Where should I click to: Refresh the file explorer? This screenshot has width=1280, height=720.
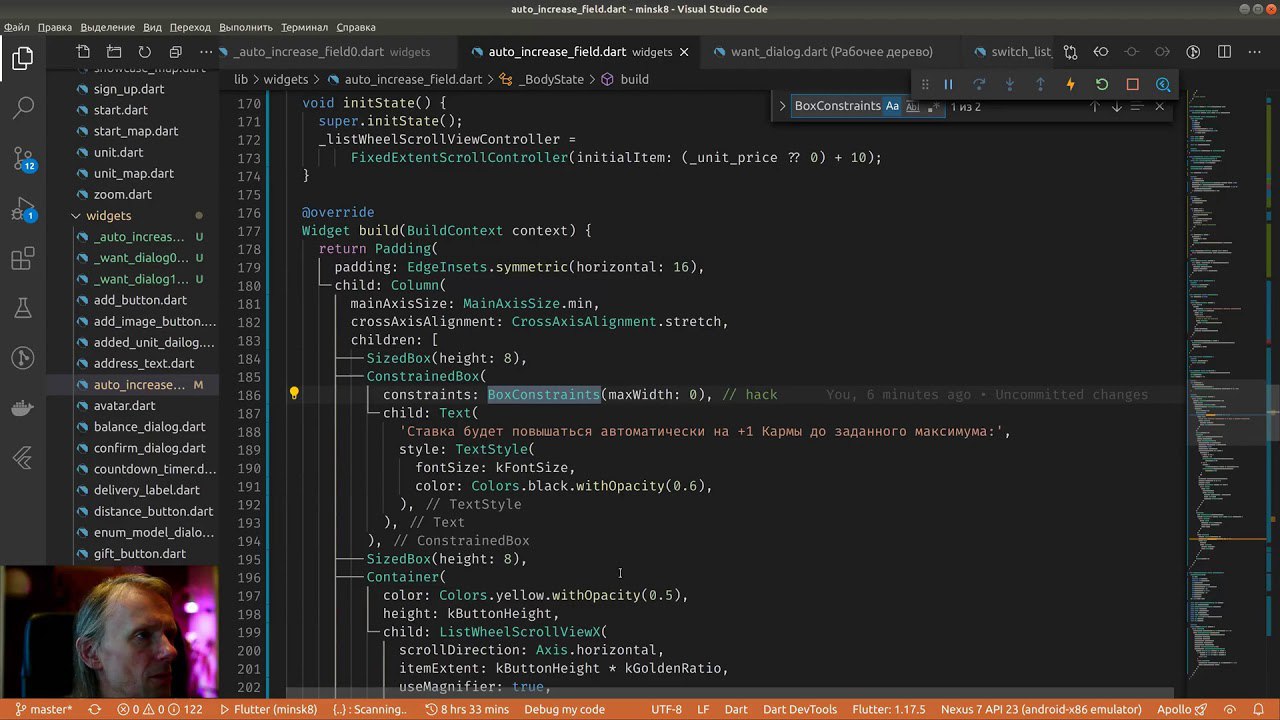point(145,52)
